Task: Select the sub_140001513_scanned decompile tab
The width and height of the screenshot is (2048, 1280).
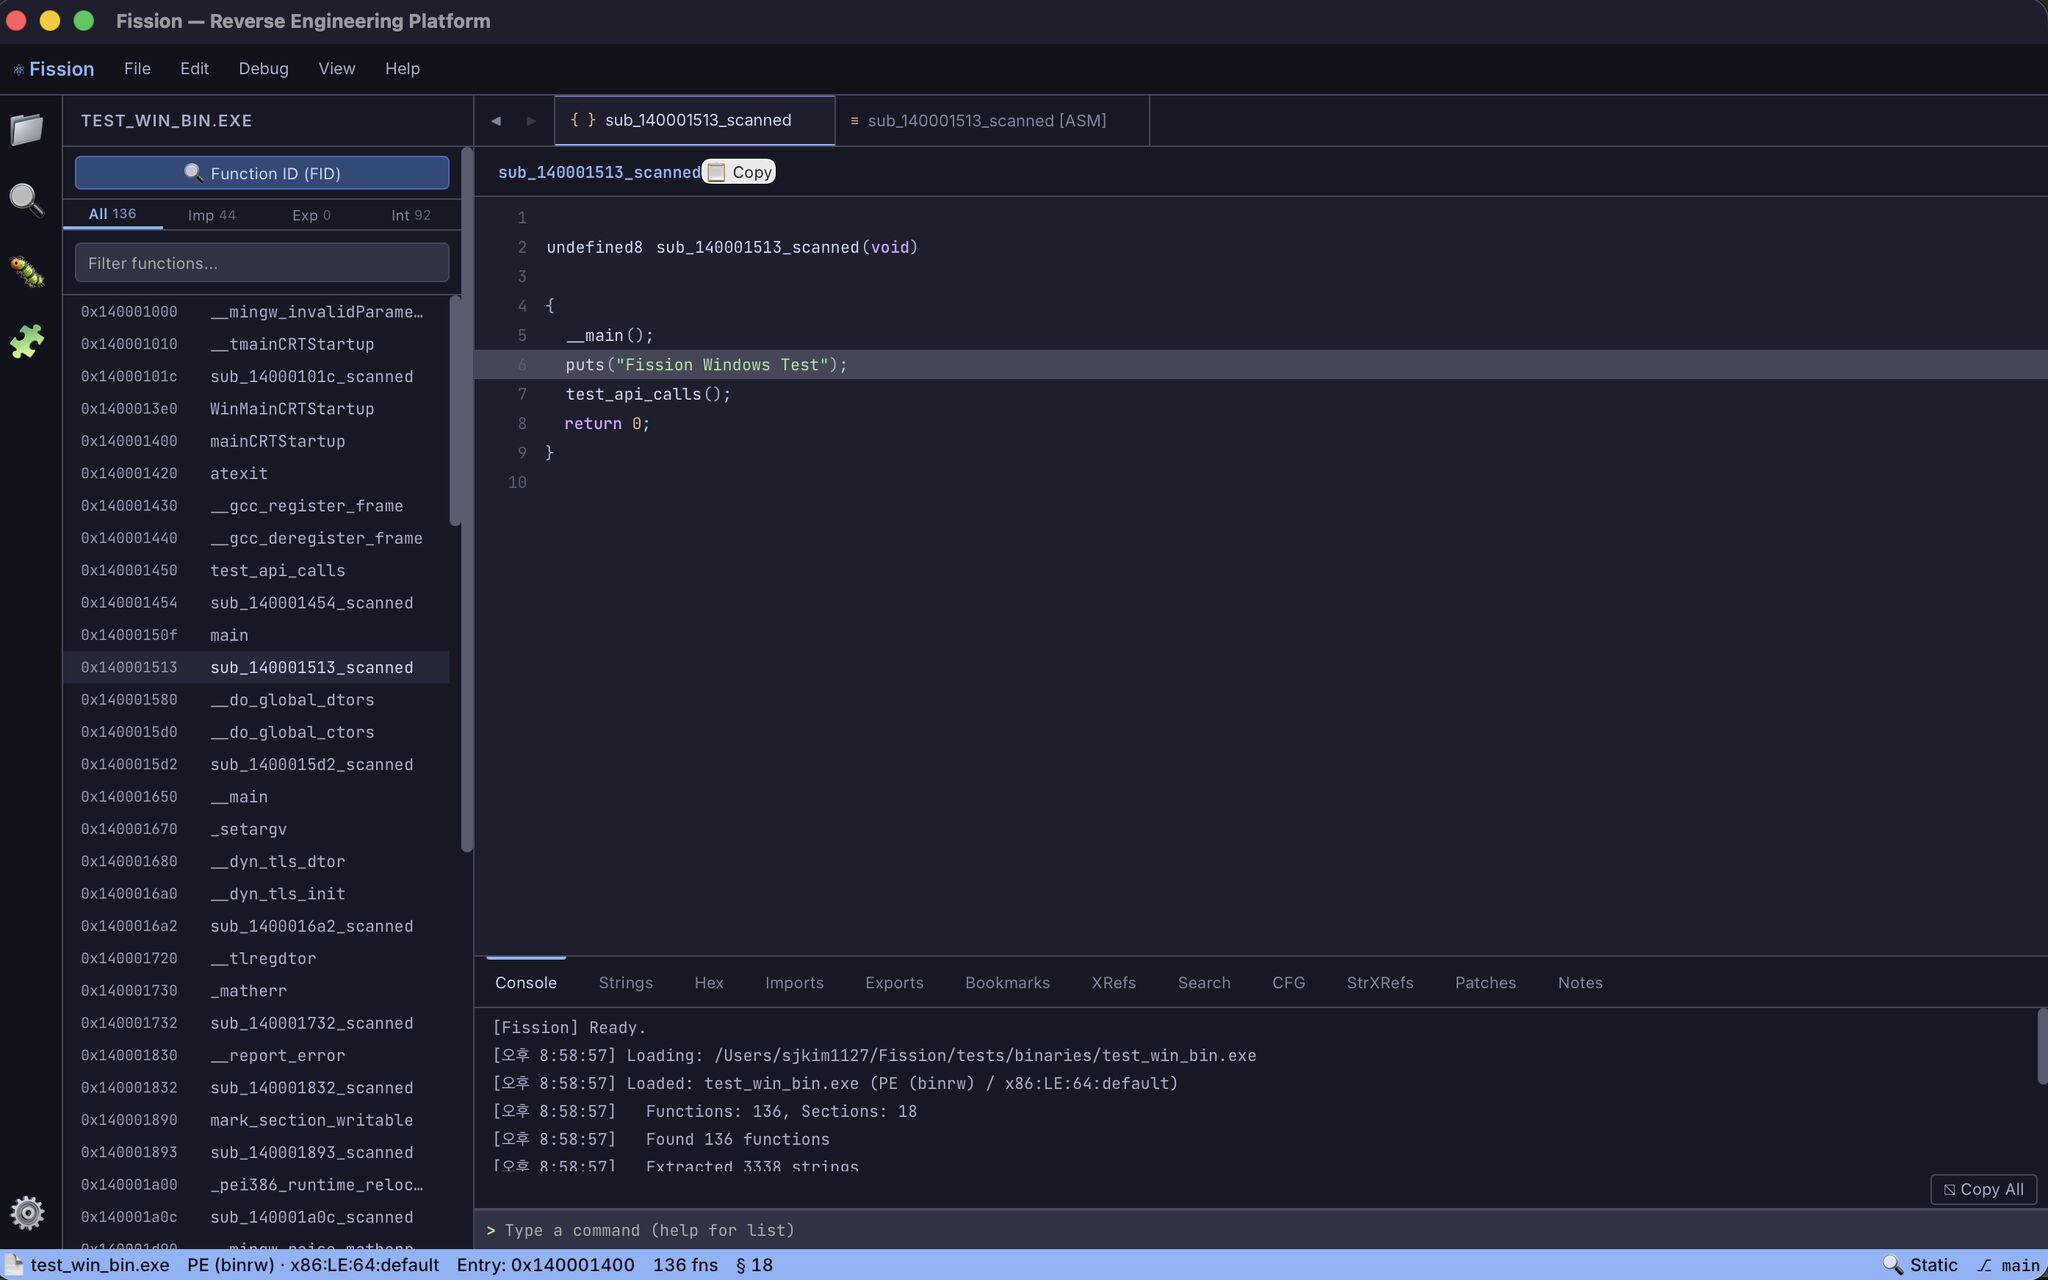Action: pos(695,121)
